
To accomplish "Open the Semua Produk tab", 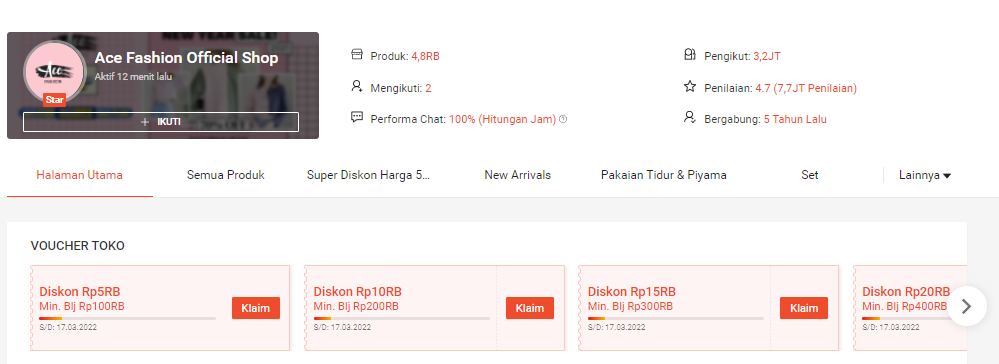I will (226, 175).
